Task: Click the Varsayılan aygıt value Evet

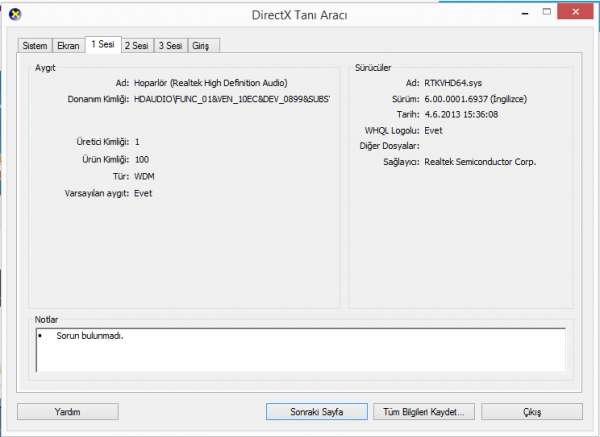Action: 143,193
